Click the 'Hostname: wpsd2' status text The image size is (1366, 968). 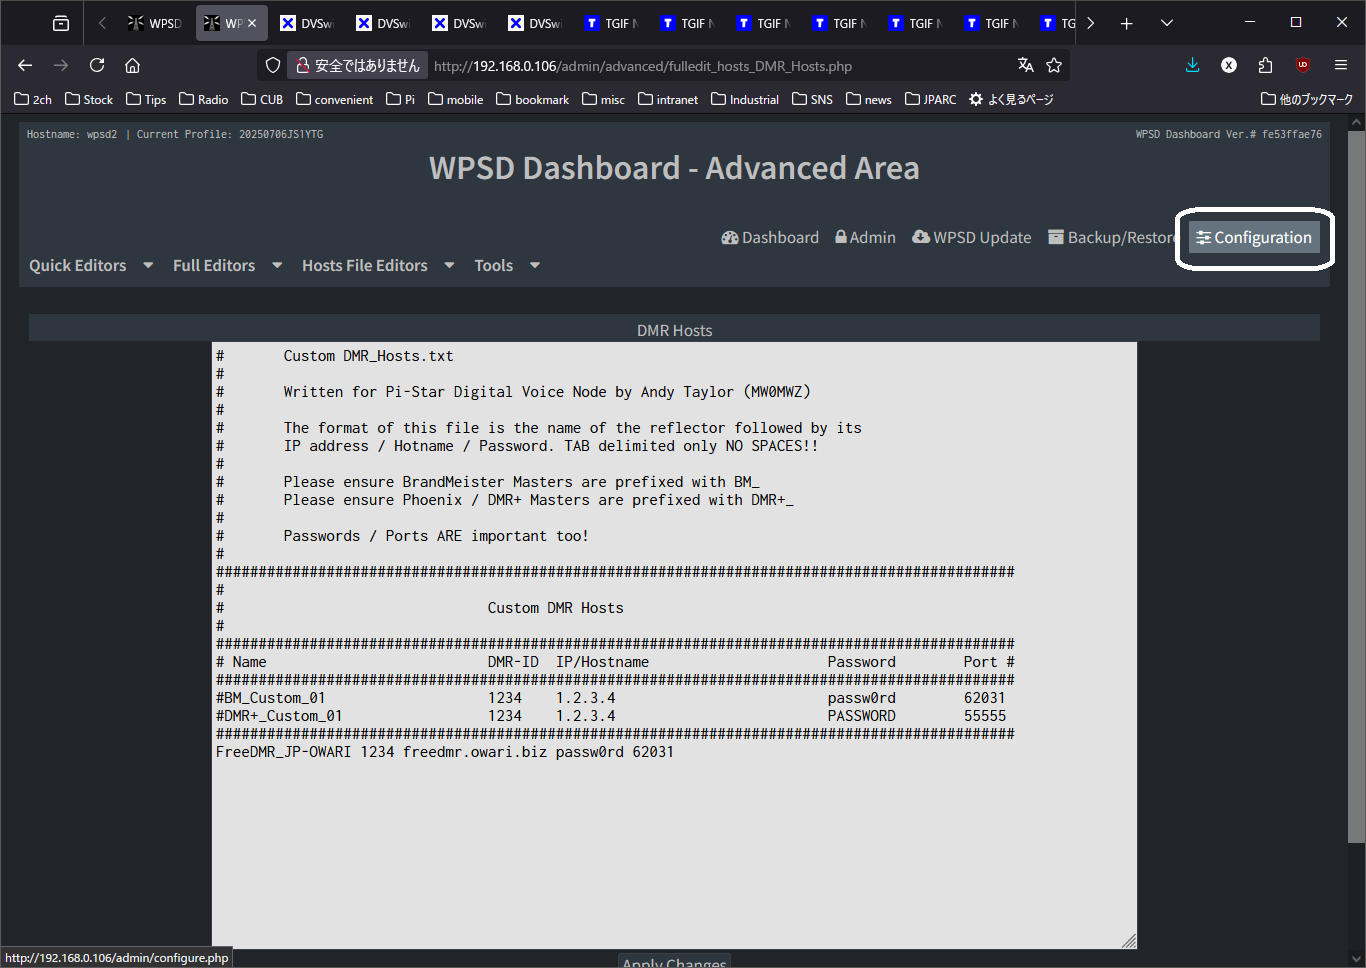72,134
